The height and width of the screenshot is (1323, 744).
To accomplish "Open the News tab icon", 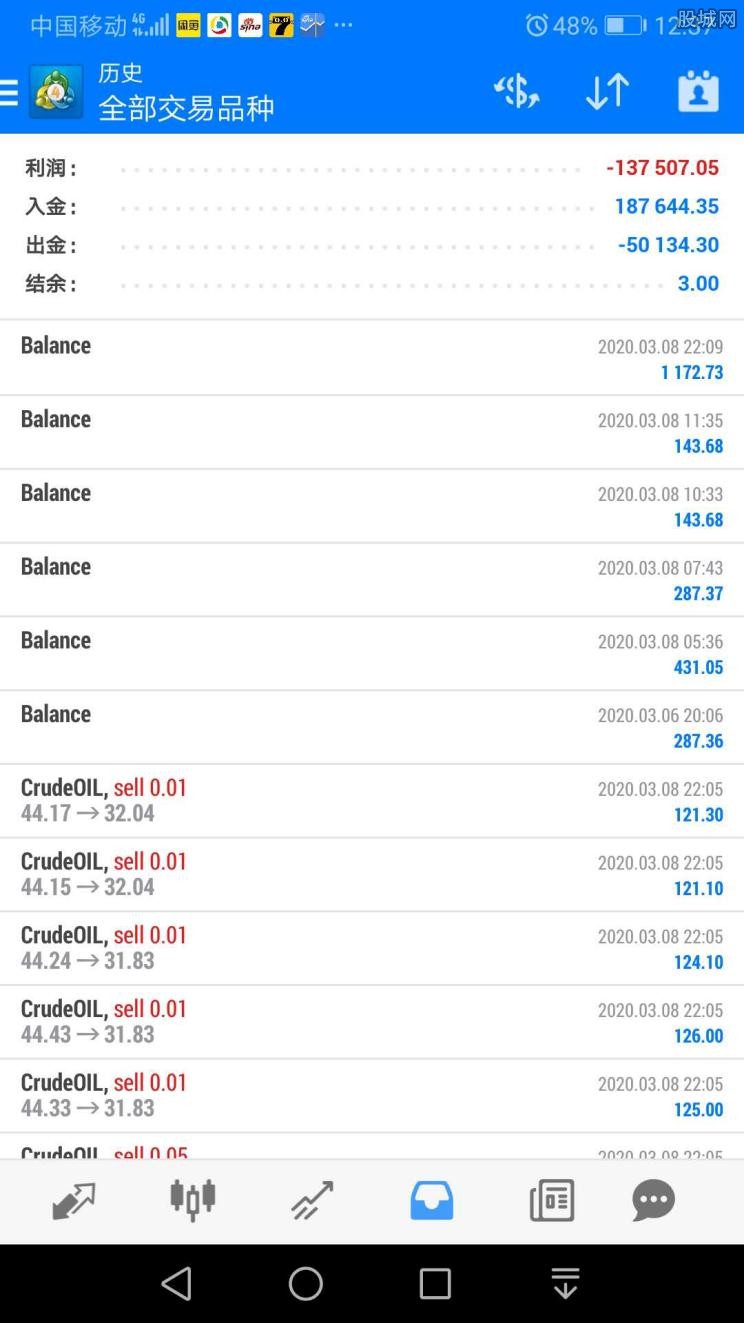I will pyautogui.click(x=552, y=1200).
